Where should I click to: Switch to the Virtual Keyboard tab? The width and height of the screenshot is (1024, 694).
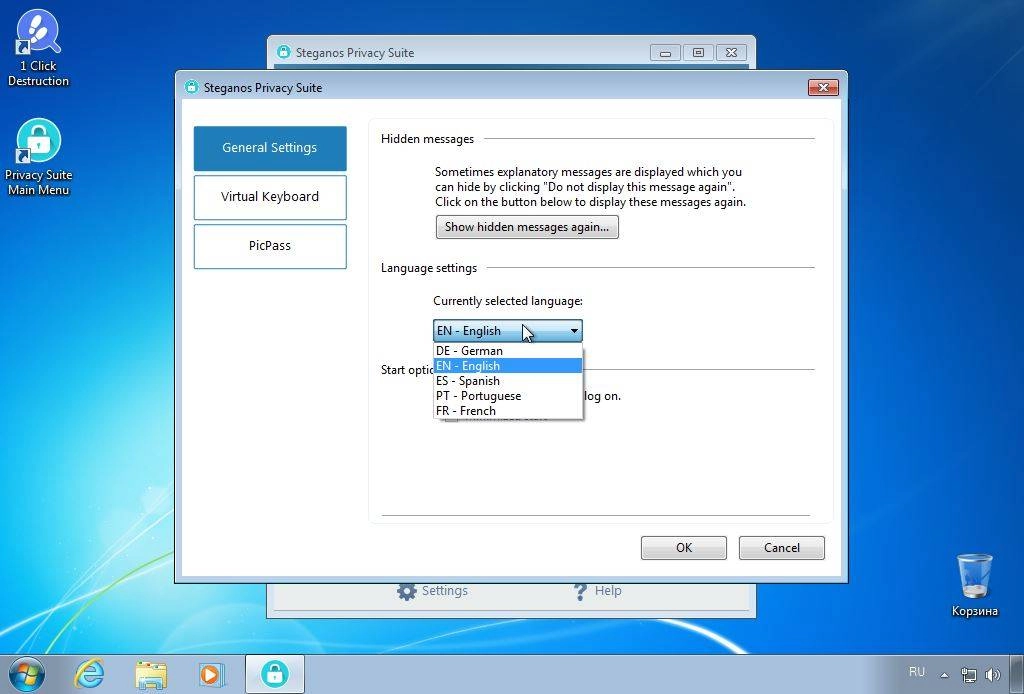[x=270, y=197]
